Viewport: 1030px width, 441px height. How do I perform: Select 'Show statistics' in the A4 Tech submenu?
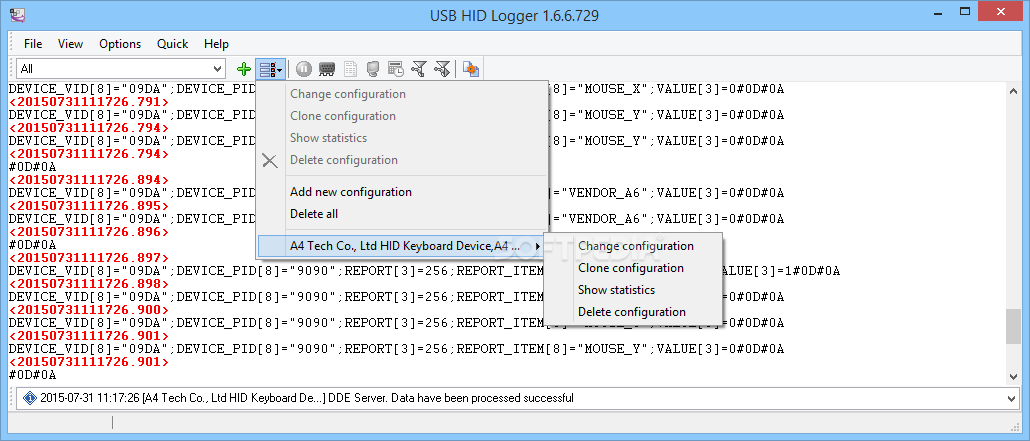click(x=616, y=290)
